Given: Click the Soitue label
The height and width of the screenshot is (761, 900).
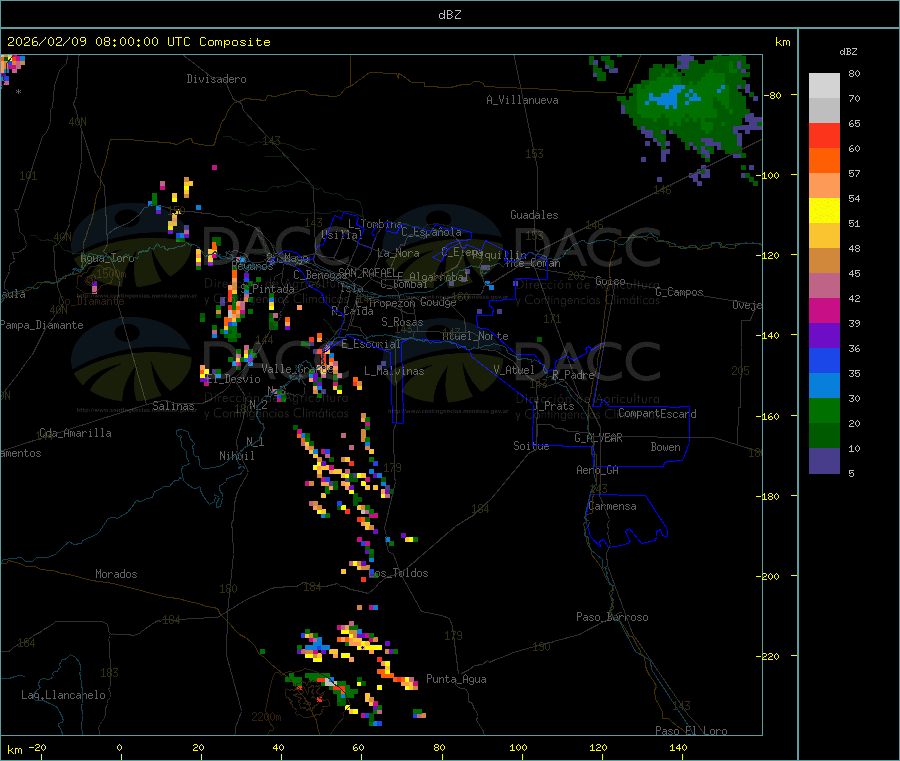Looking at the screenshot, I should (x=531, y=446).
